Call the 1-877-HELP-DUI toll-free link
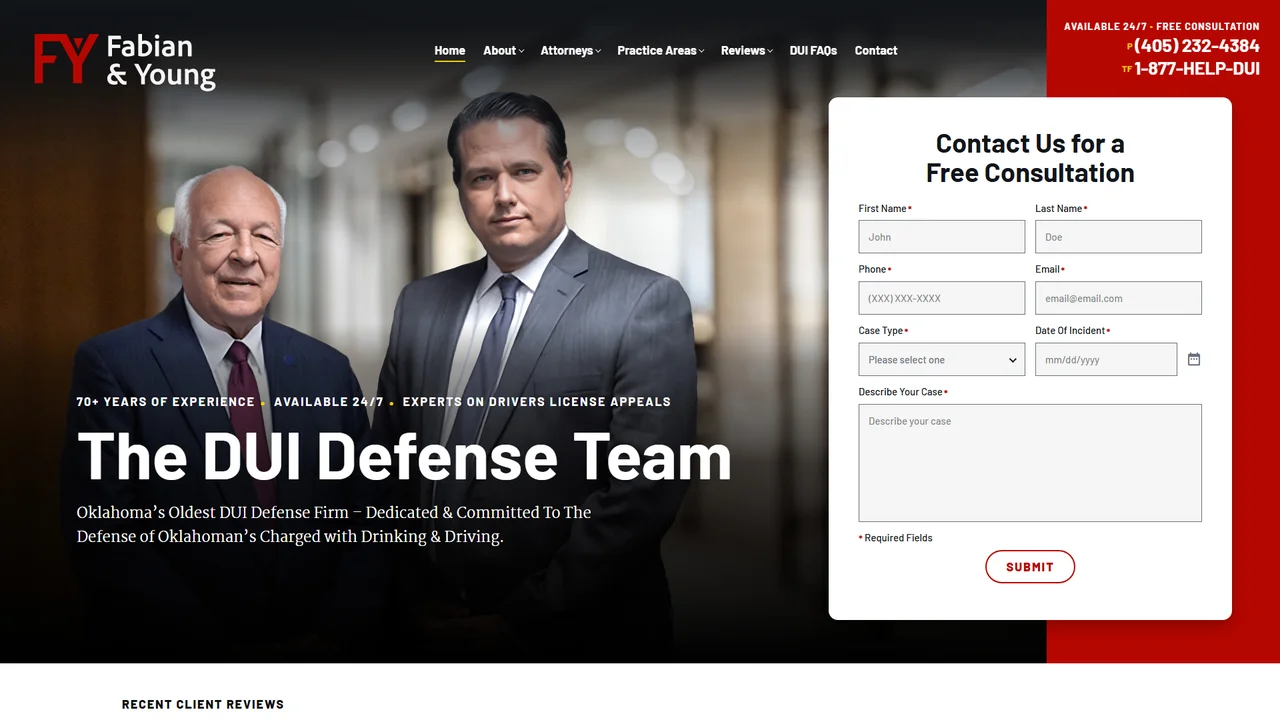This screenshot has width=1280, height=720. (x=1196, y=69)
